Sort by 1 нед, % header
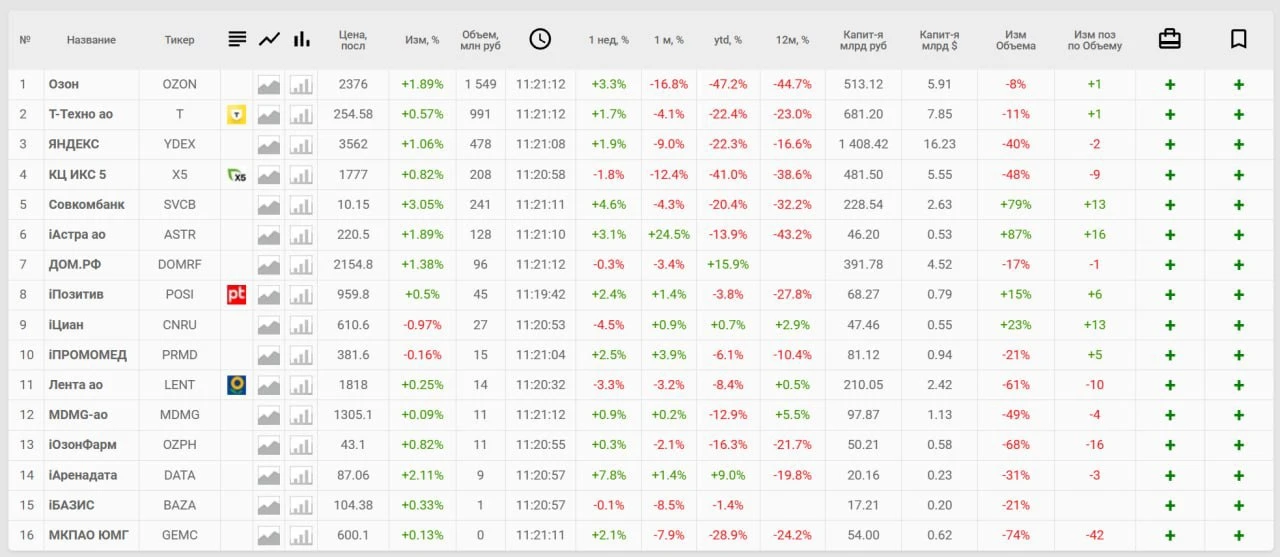This screenshot has height=557, width=1280. tap(608, 40)
